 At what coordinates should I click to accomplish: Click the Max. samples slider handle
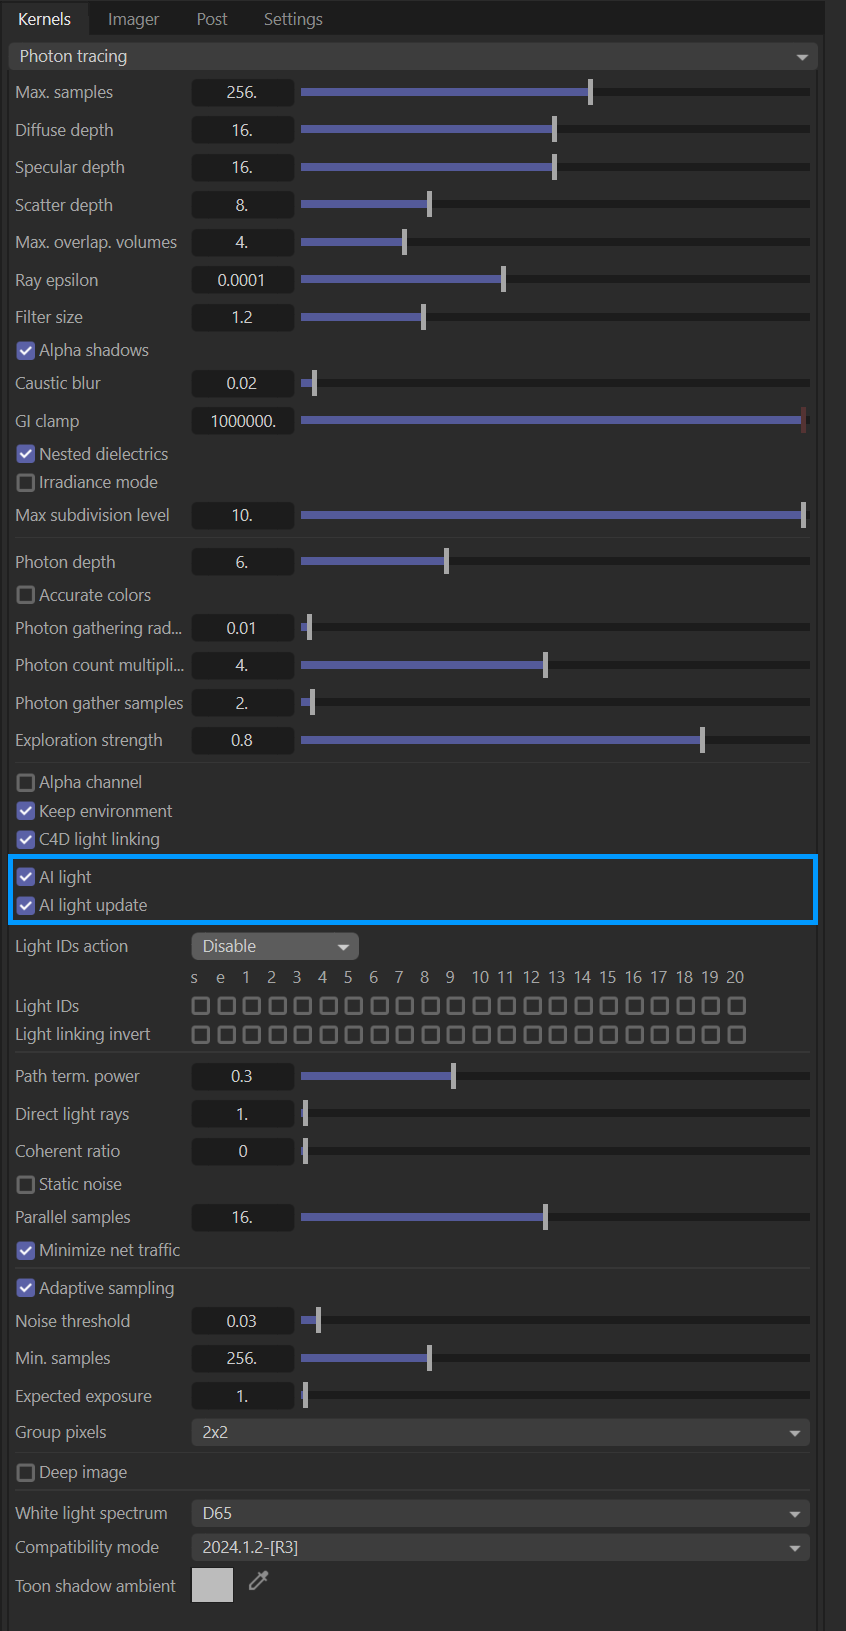pos(590,92)
